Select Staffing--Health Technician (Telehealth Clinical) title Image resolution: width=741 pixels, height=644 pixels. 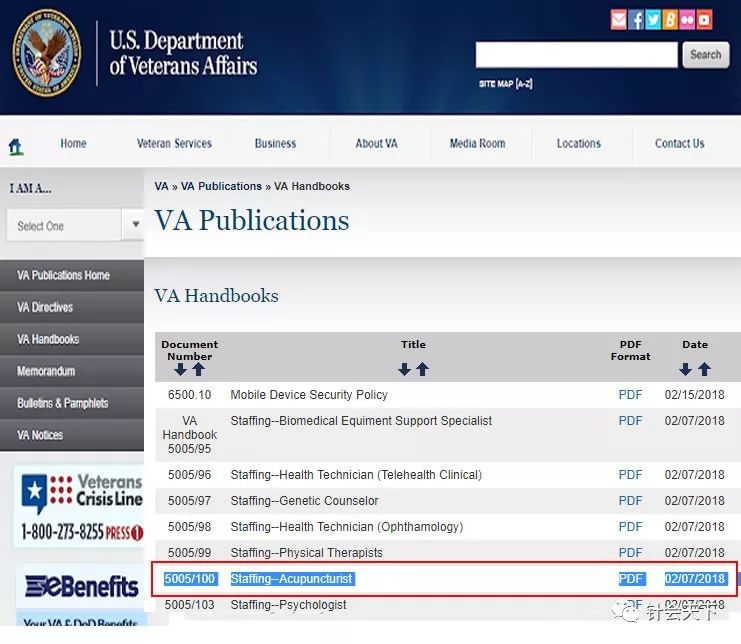click(x=356, y=474)
